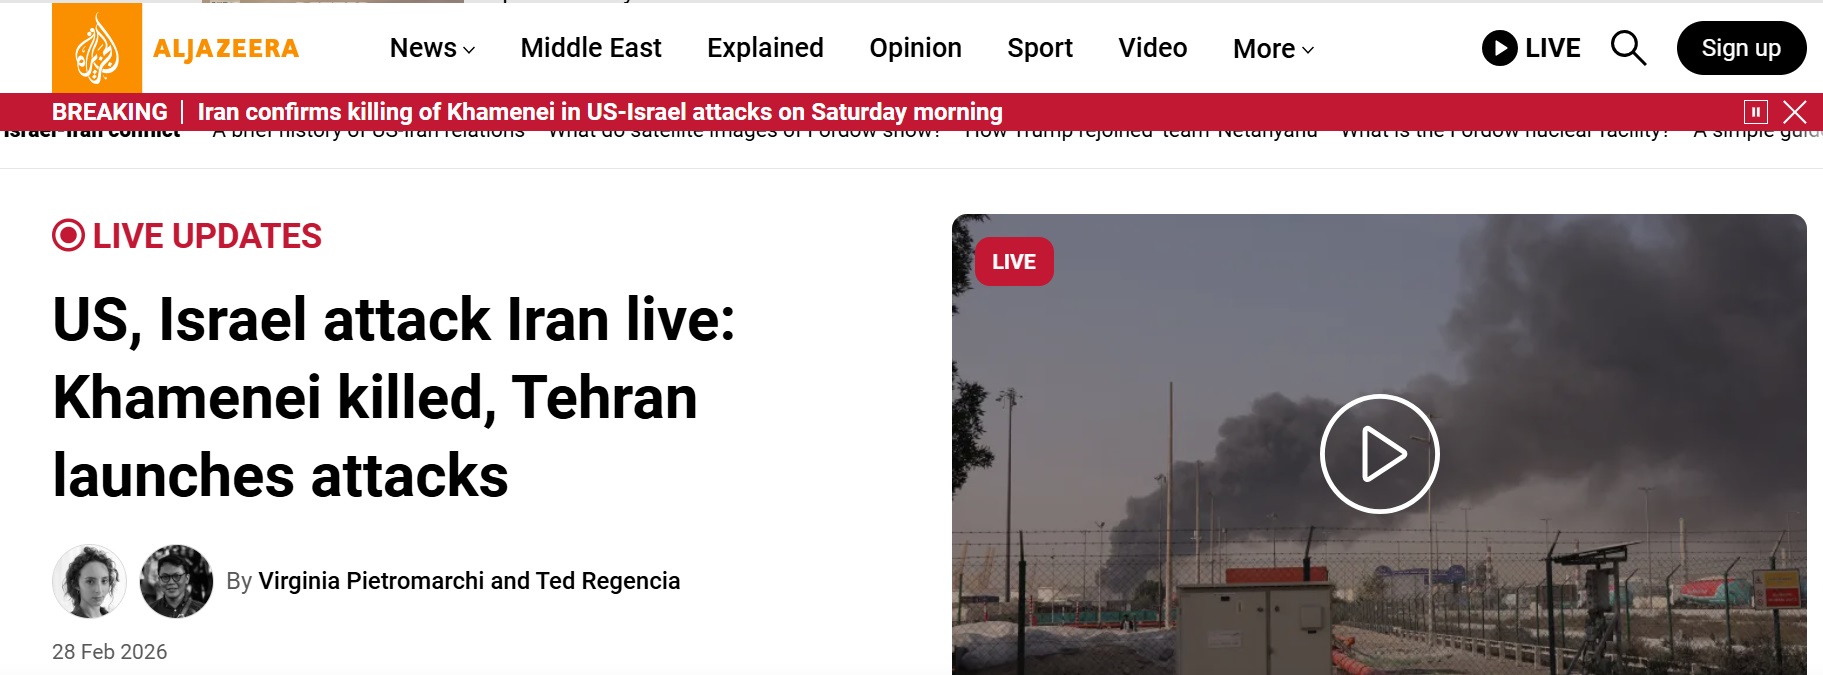1823x675 pixels.
Task: Open the Opinion section
Action: pos(915,48)
